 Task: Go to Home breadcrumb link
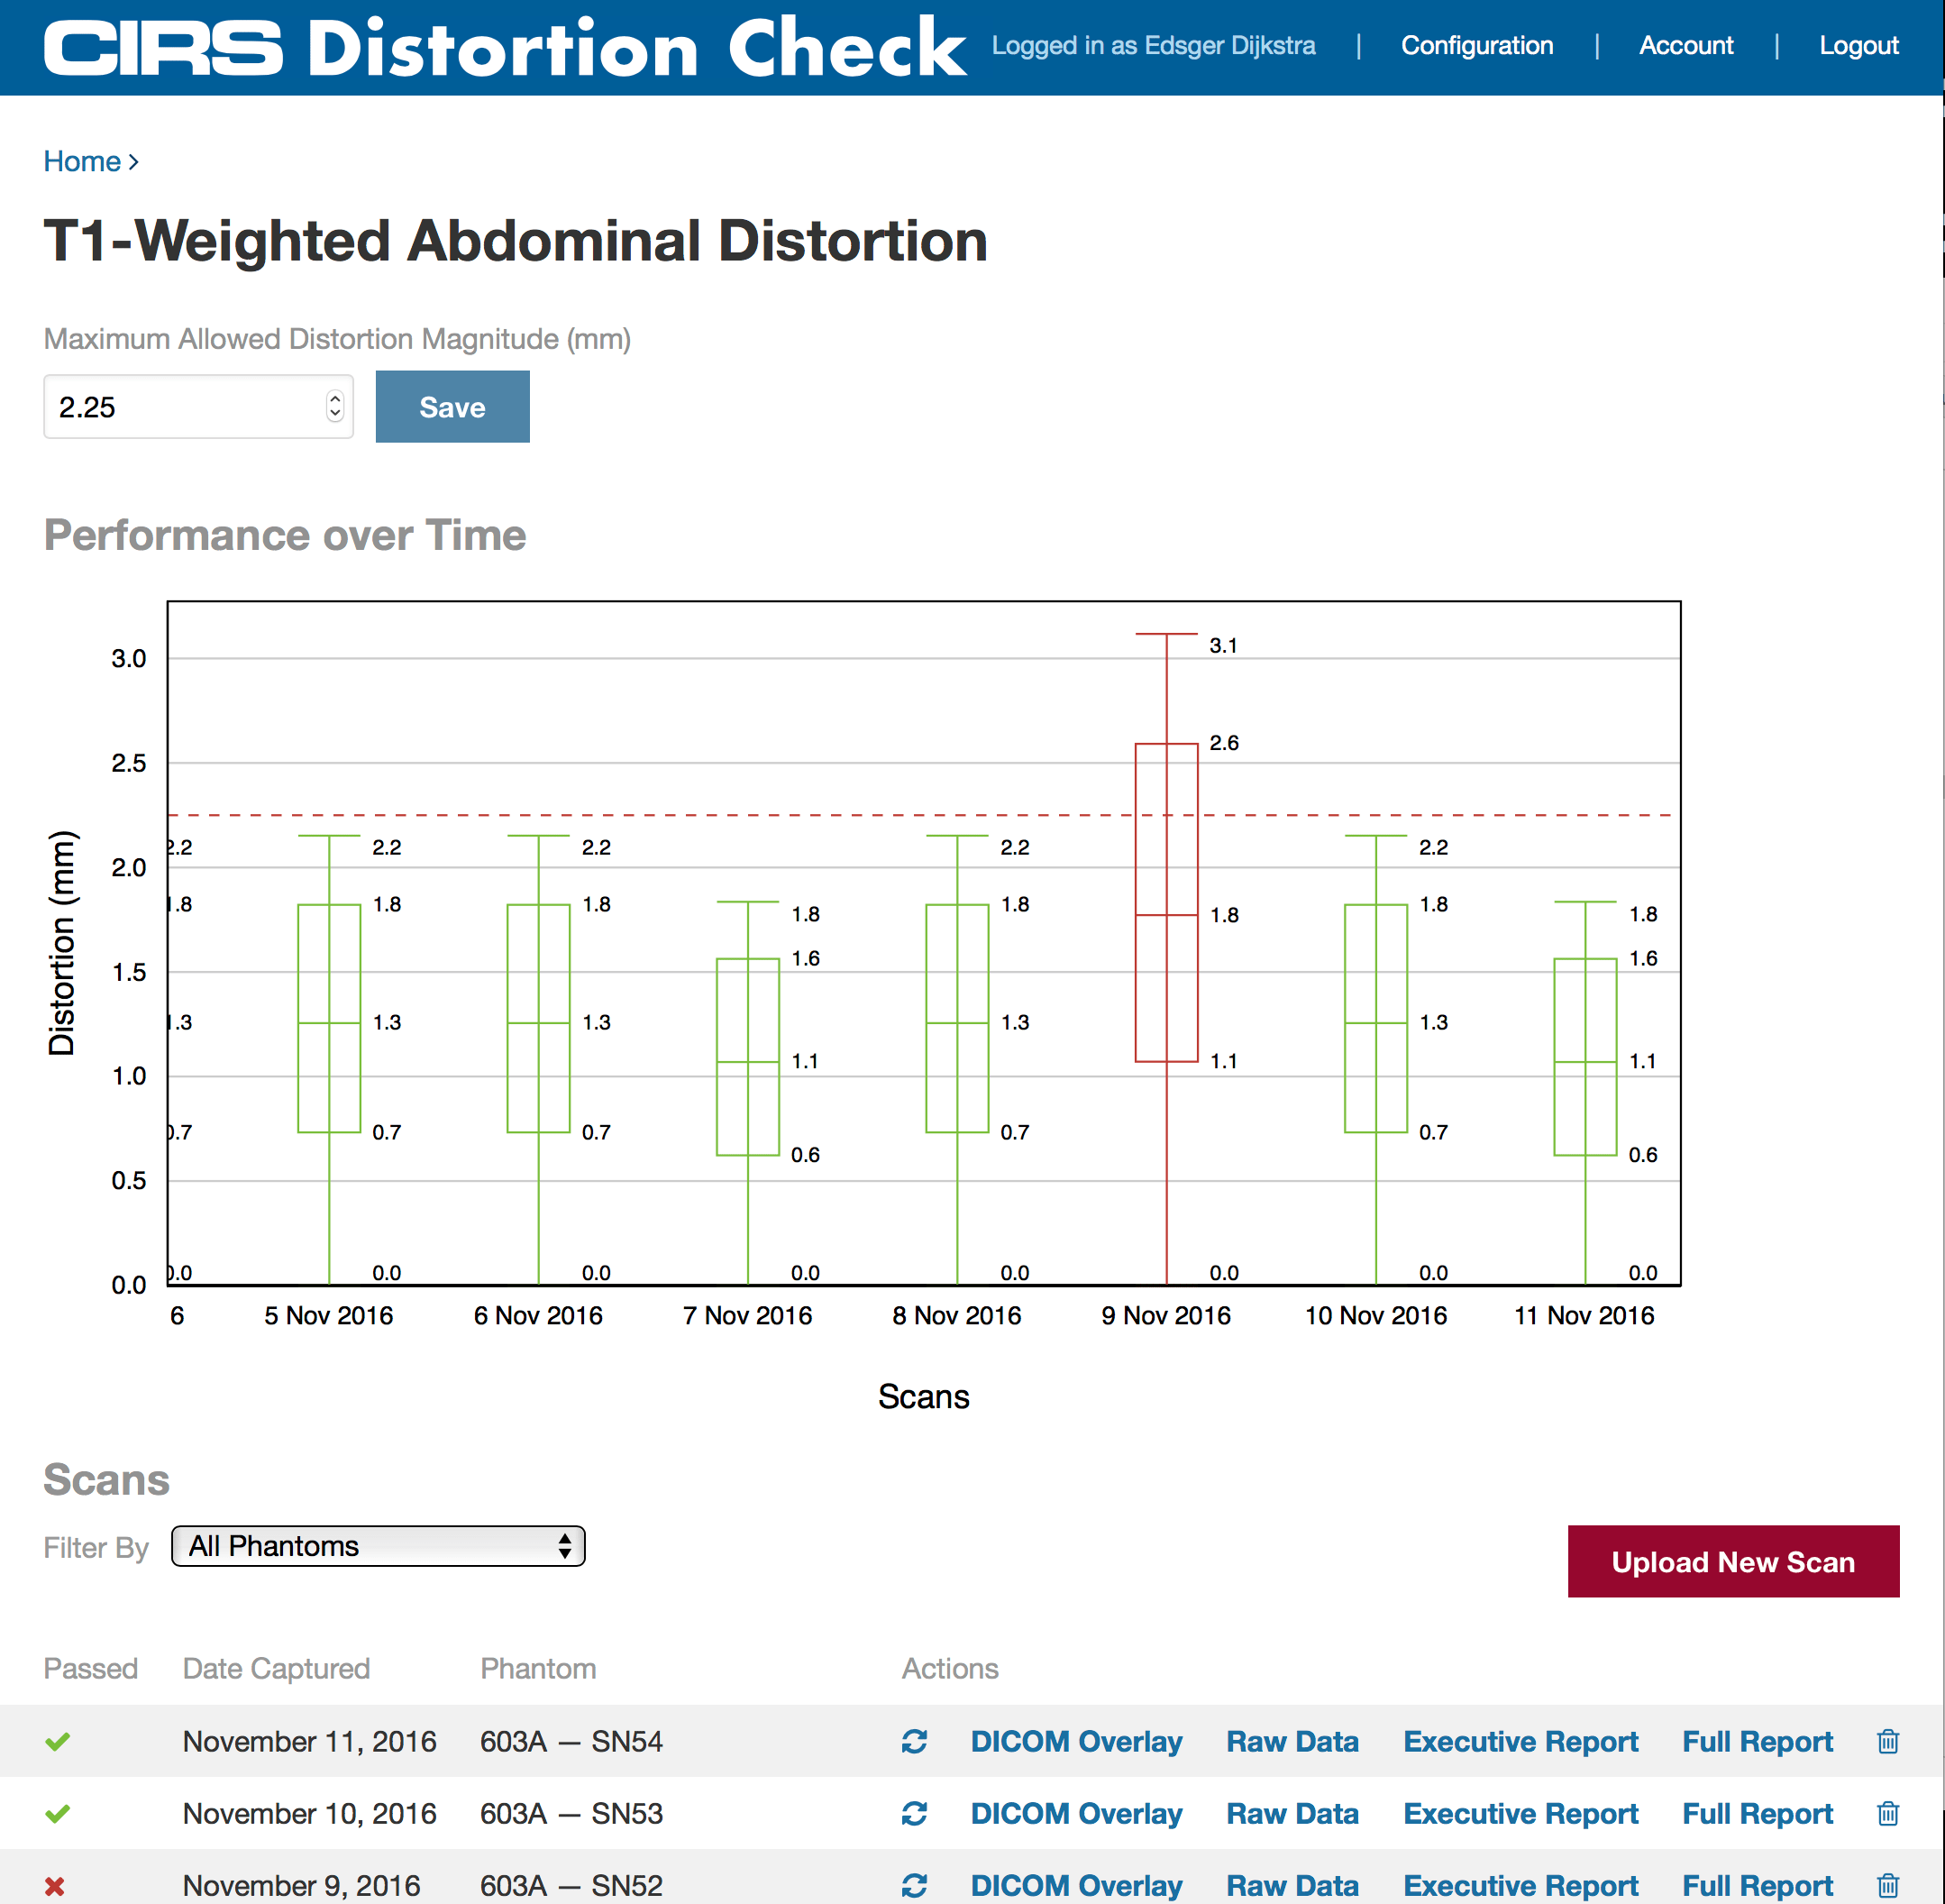(82, 161)
